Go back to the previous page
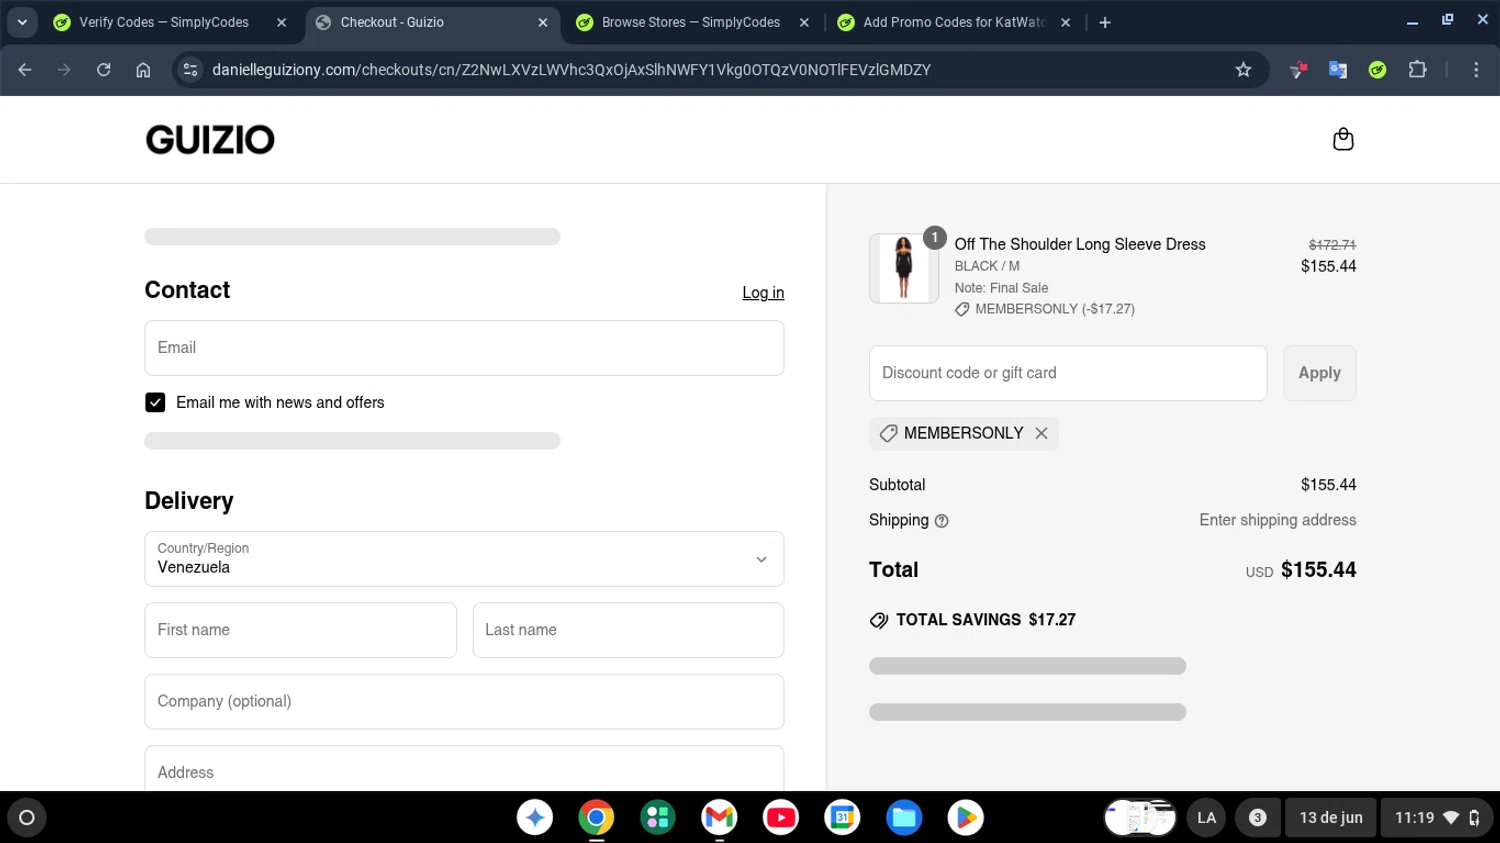Viewport: 1500px width, 843px height. point(25,70)
